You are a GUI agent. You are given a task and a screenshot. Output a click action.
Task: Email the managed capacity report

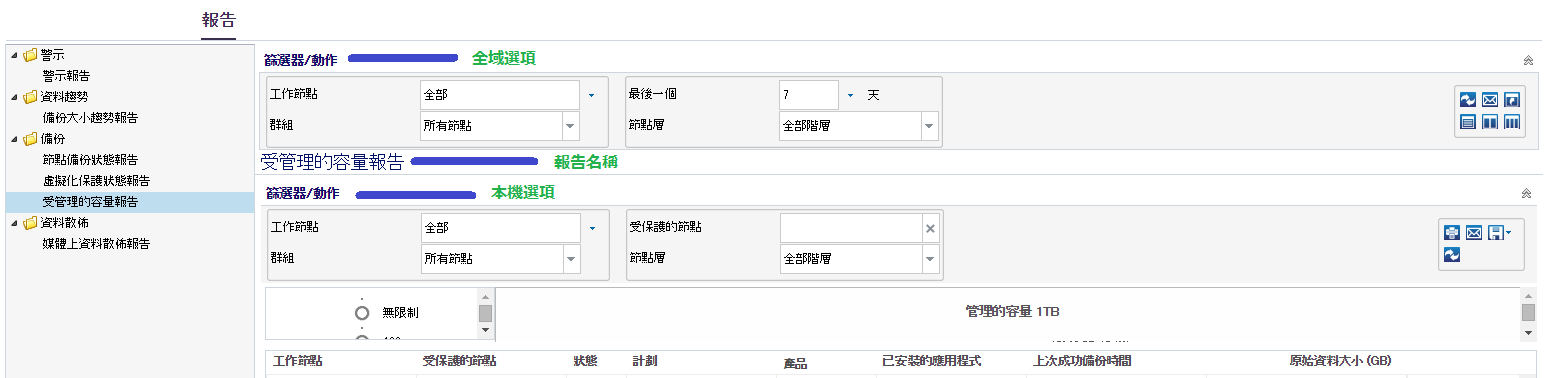click(1473, 232)
